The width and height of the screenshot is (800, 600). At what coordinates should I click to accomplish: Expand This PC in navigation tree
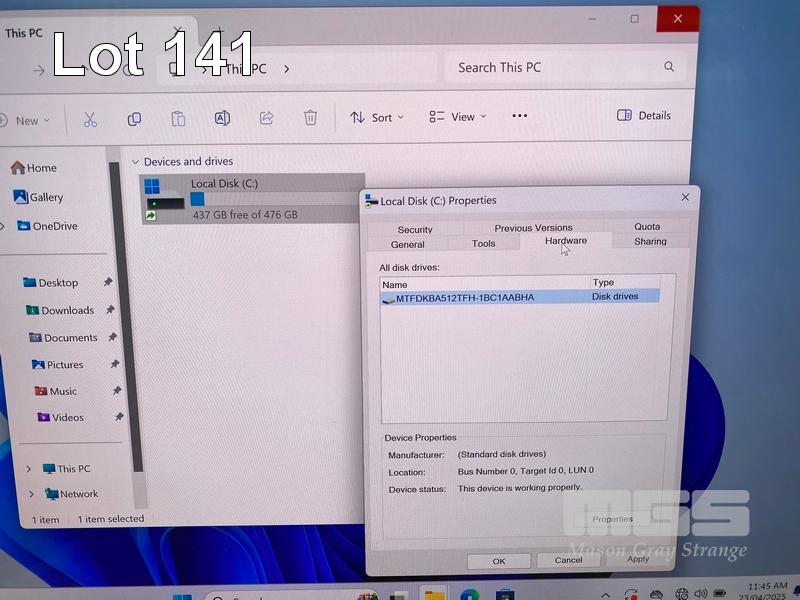[x=29, y=468]
